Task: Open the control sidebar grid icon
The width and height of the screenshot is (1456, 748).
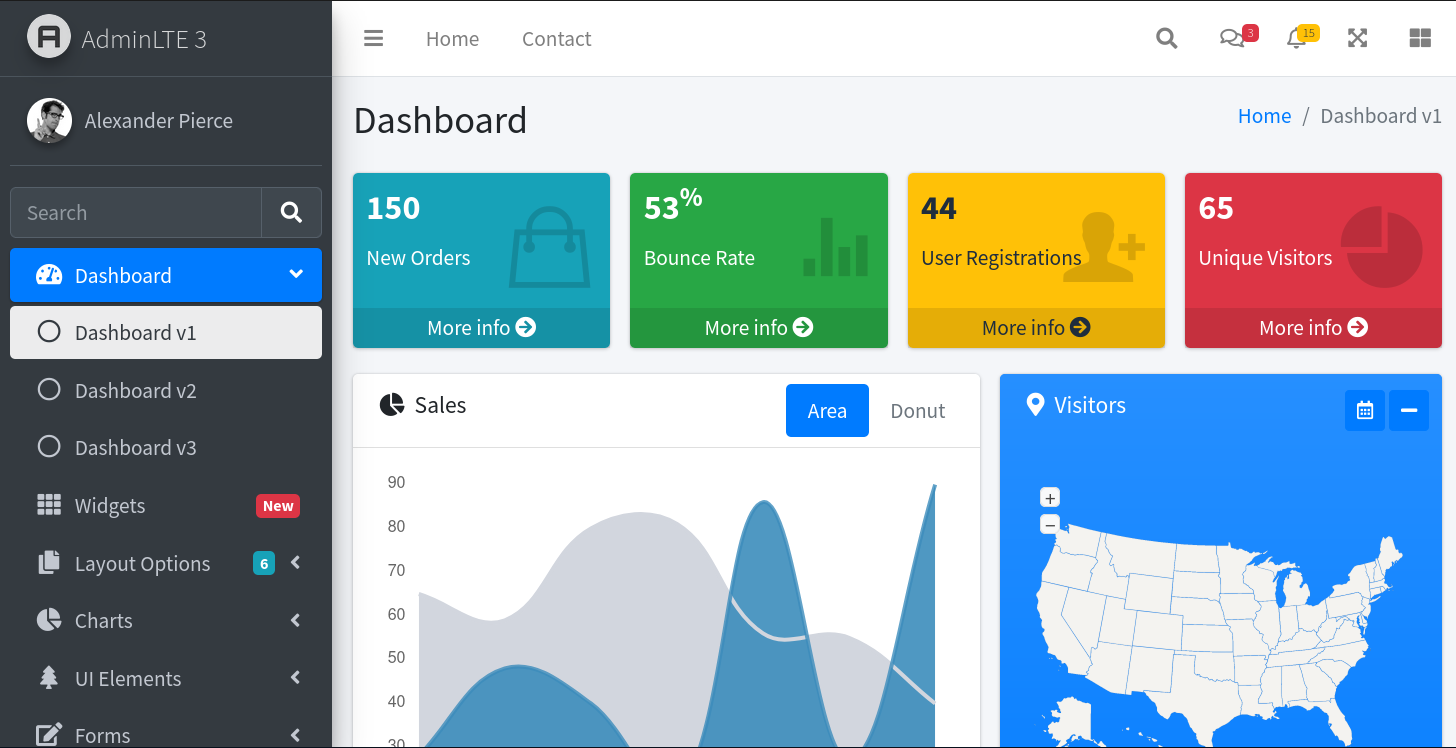Action: pos(1420,39)
